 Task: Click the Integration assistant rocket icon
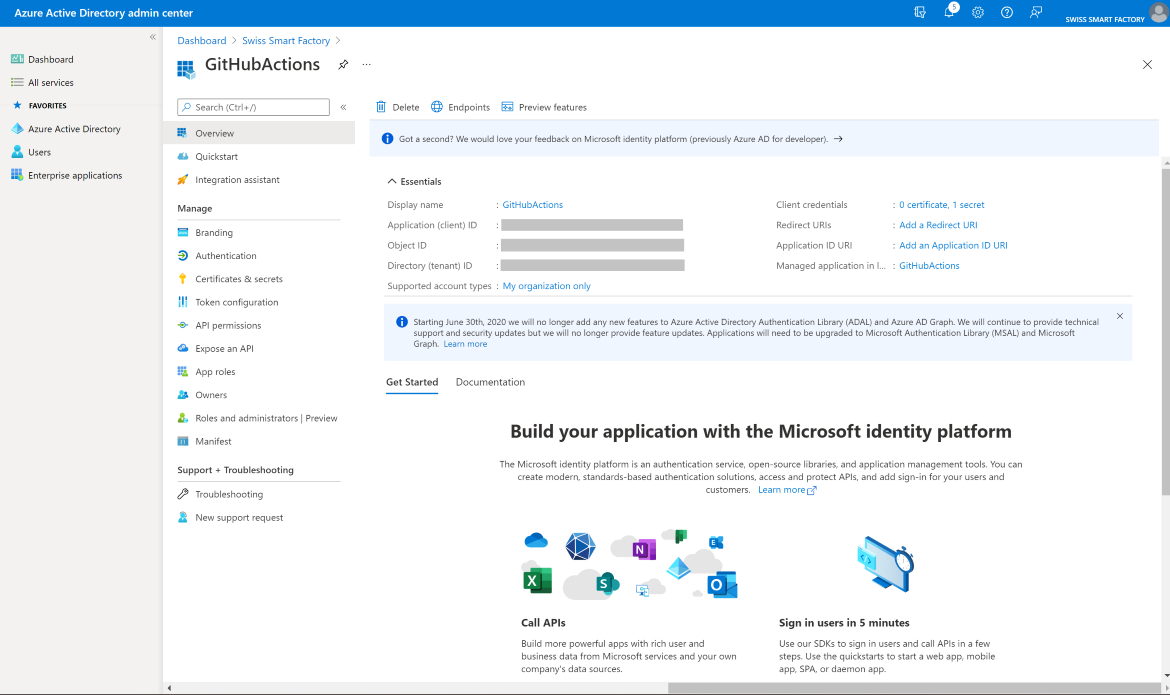coord(183,179)
